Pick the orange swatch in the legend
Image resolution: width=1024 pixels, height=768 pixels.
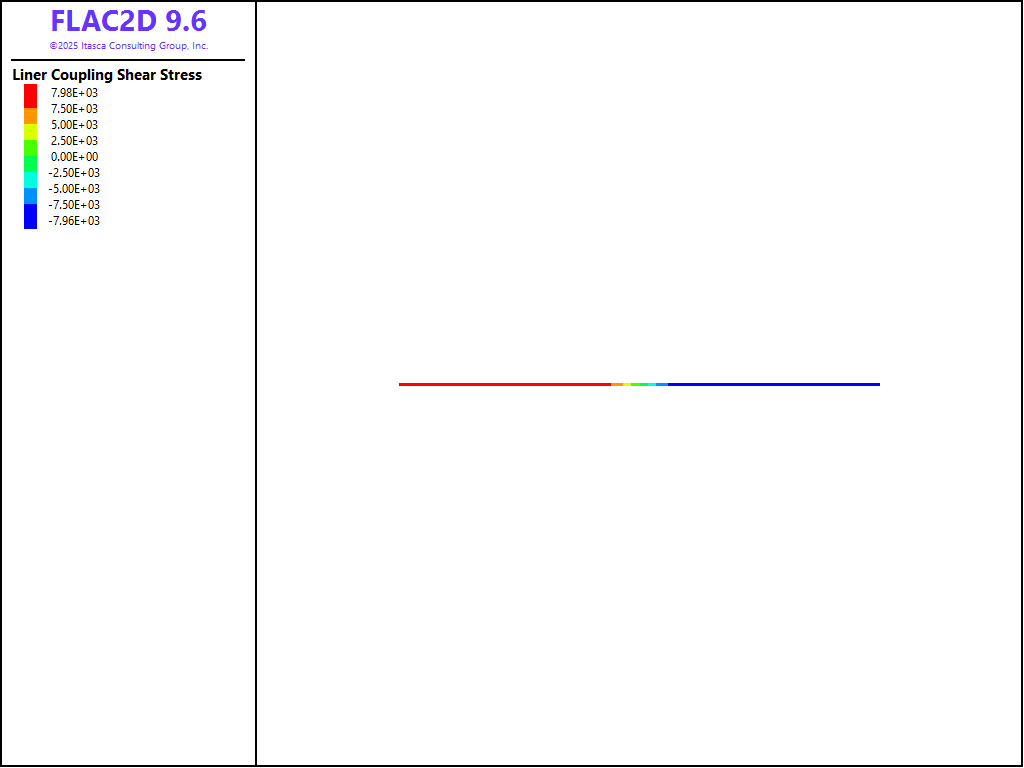click(31, 116)
